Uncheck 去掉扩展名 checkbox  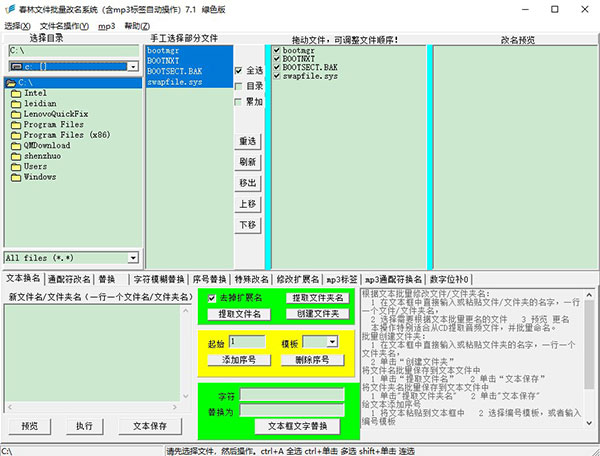click(x=211, y=298)
